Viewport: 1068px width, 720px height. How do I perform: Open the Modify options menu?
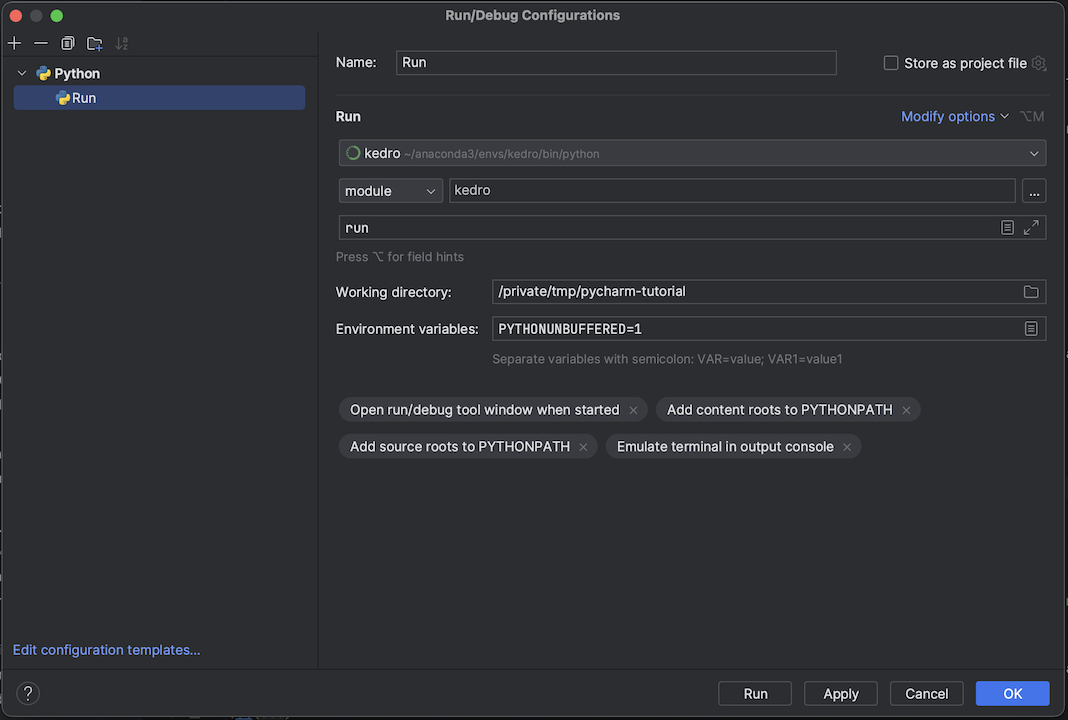coord(954,116)
